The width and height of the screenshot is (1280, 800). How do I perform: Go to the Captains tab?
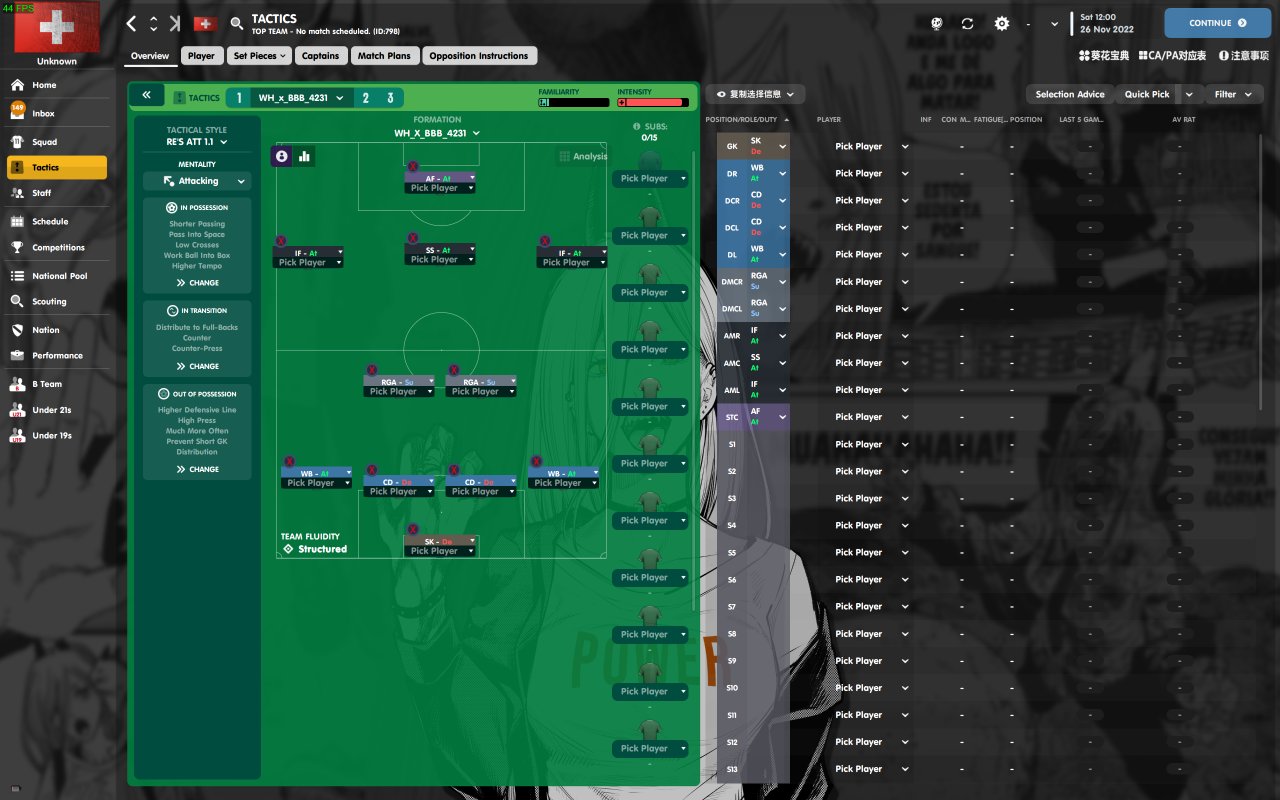321,56
